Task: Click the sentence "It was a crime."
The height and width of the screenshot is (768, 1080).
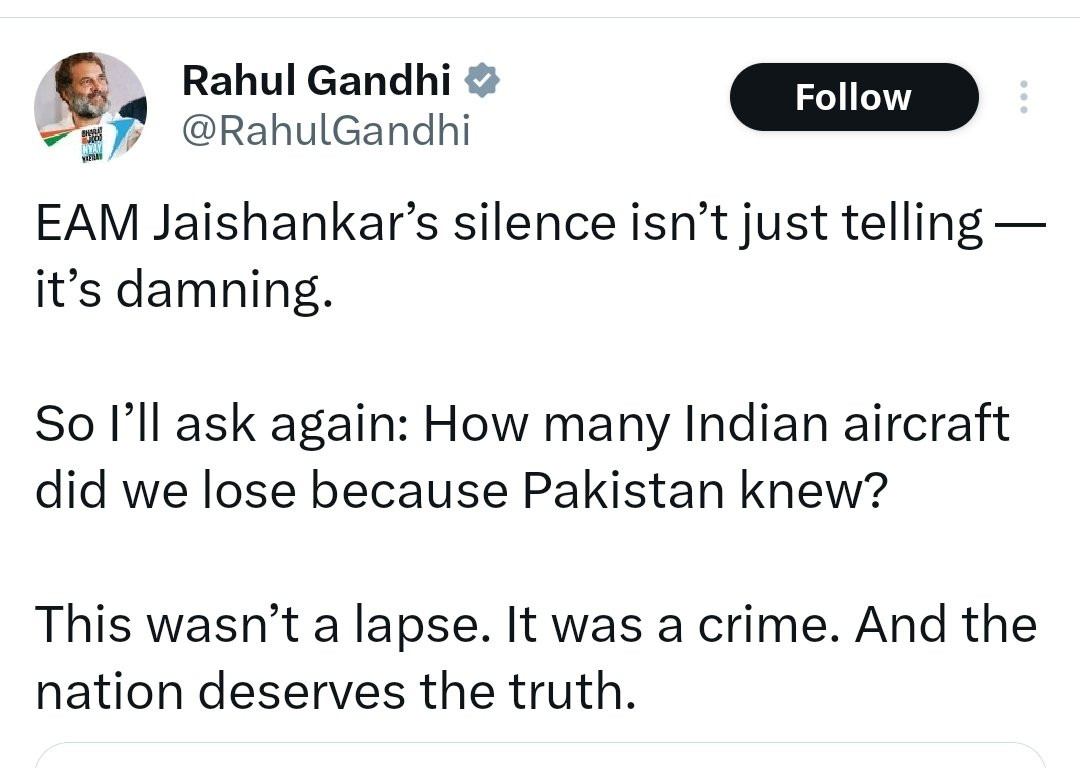Action: tap(677, 624)
